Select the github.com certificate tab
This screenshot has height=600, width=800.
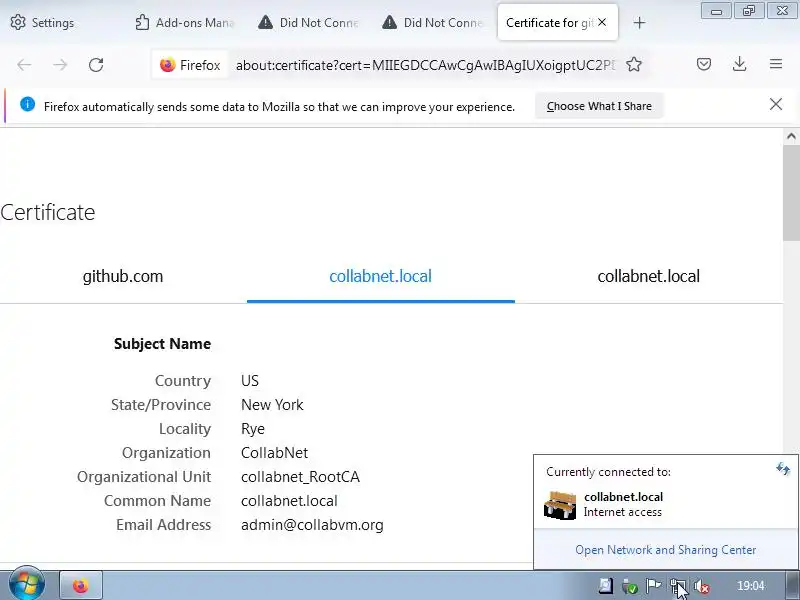[x=123, y=277]
